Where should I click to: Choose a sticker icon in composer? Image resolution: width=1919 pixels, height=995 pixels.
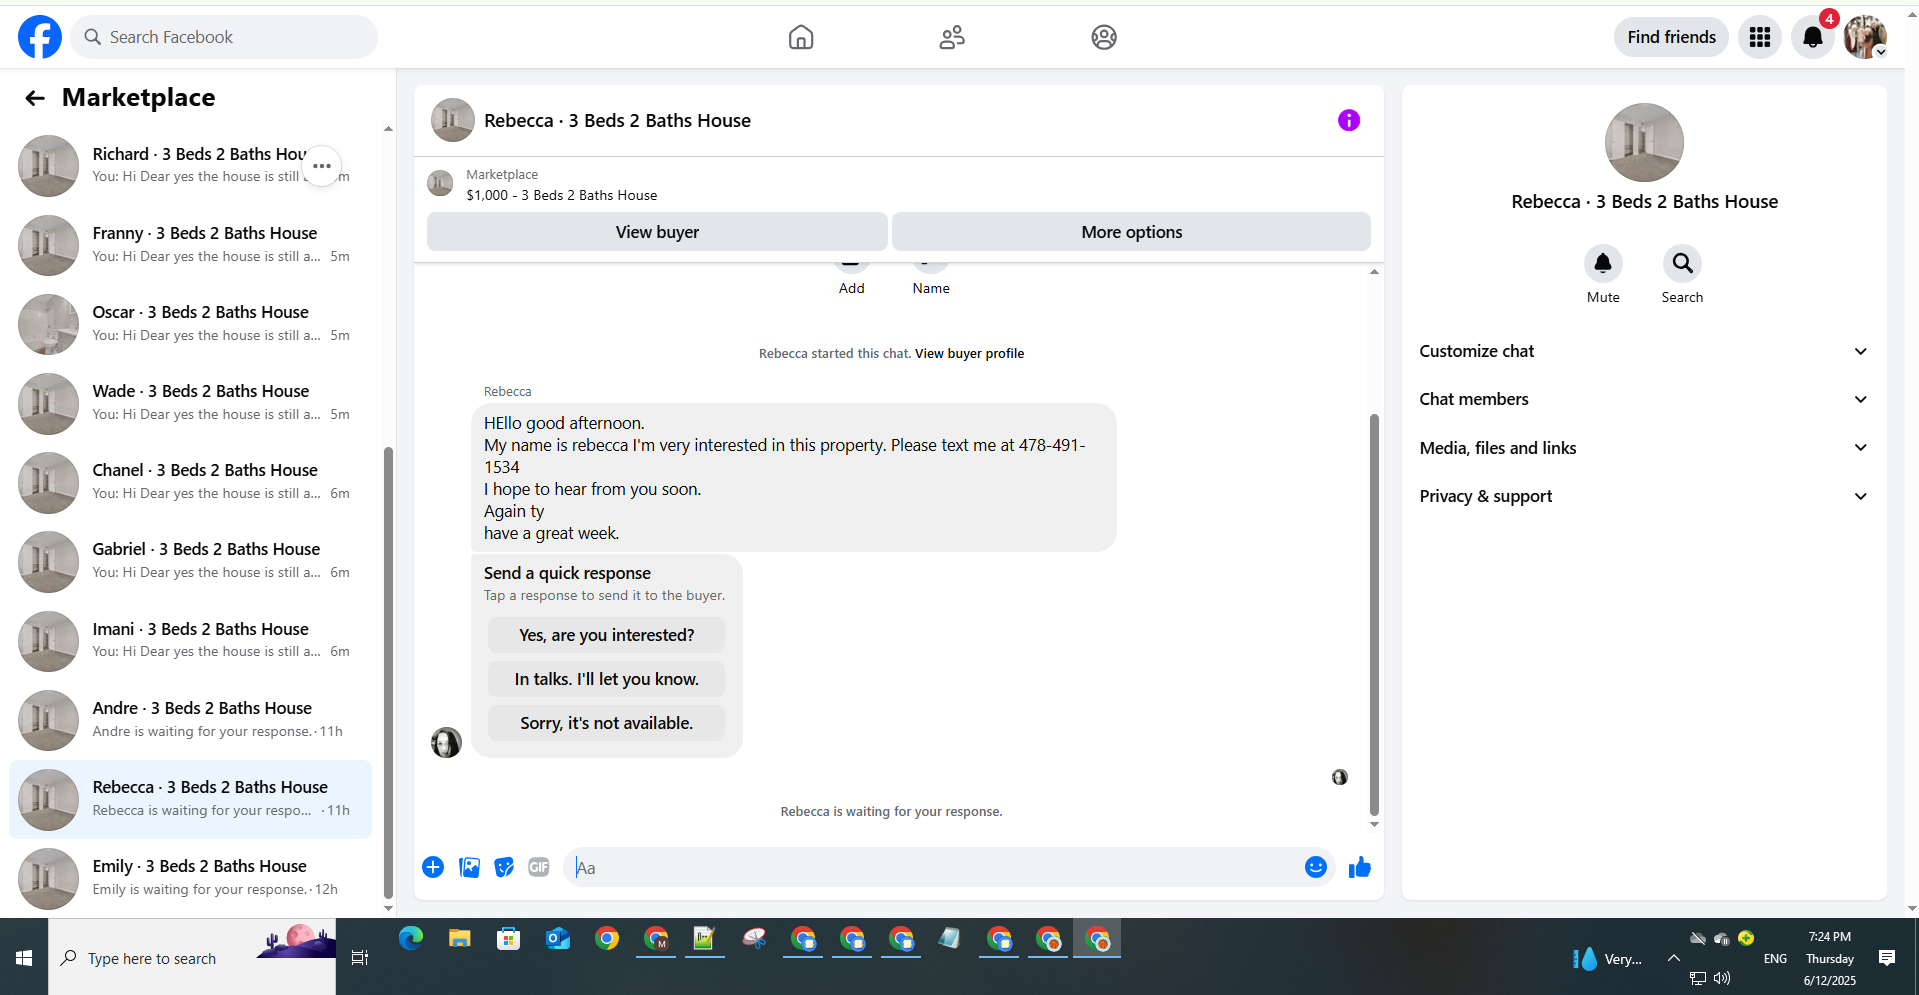(504, 867)
